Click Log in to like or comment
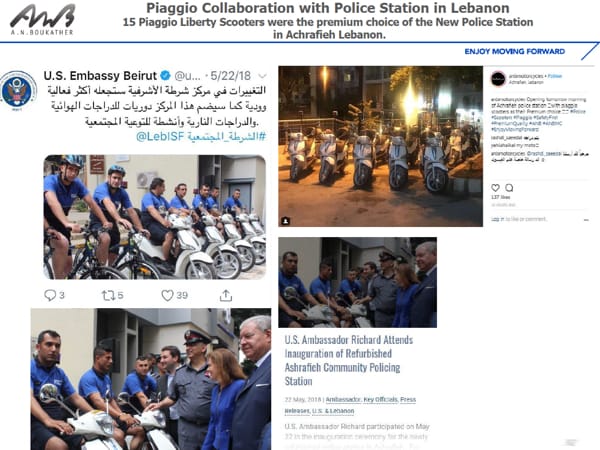Screen dimensions: 600x450 519,219
